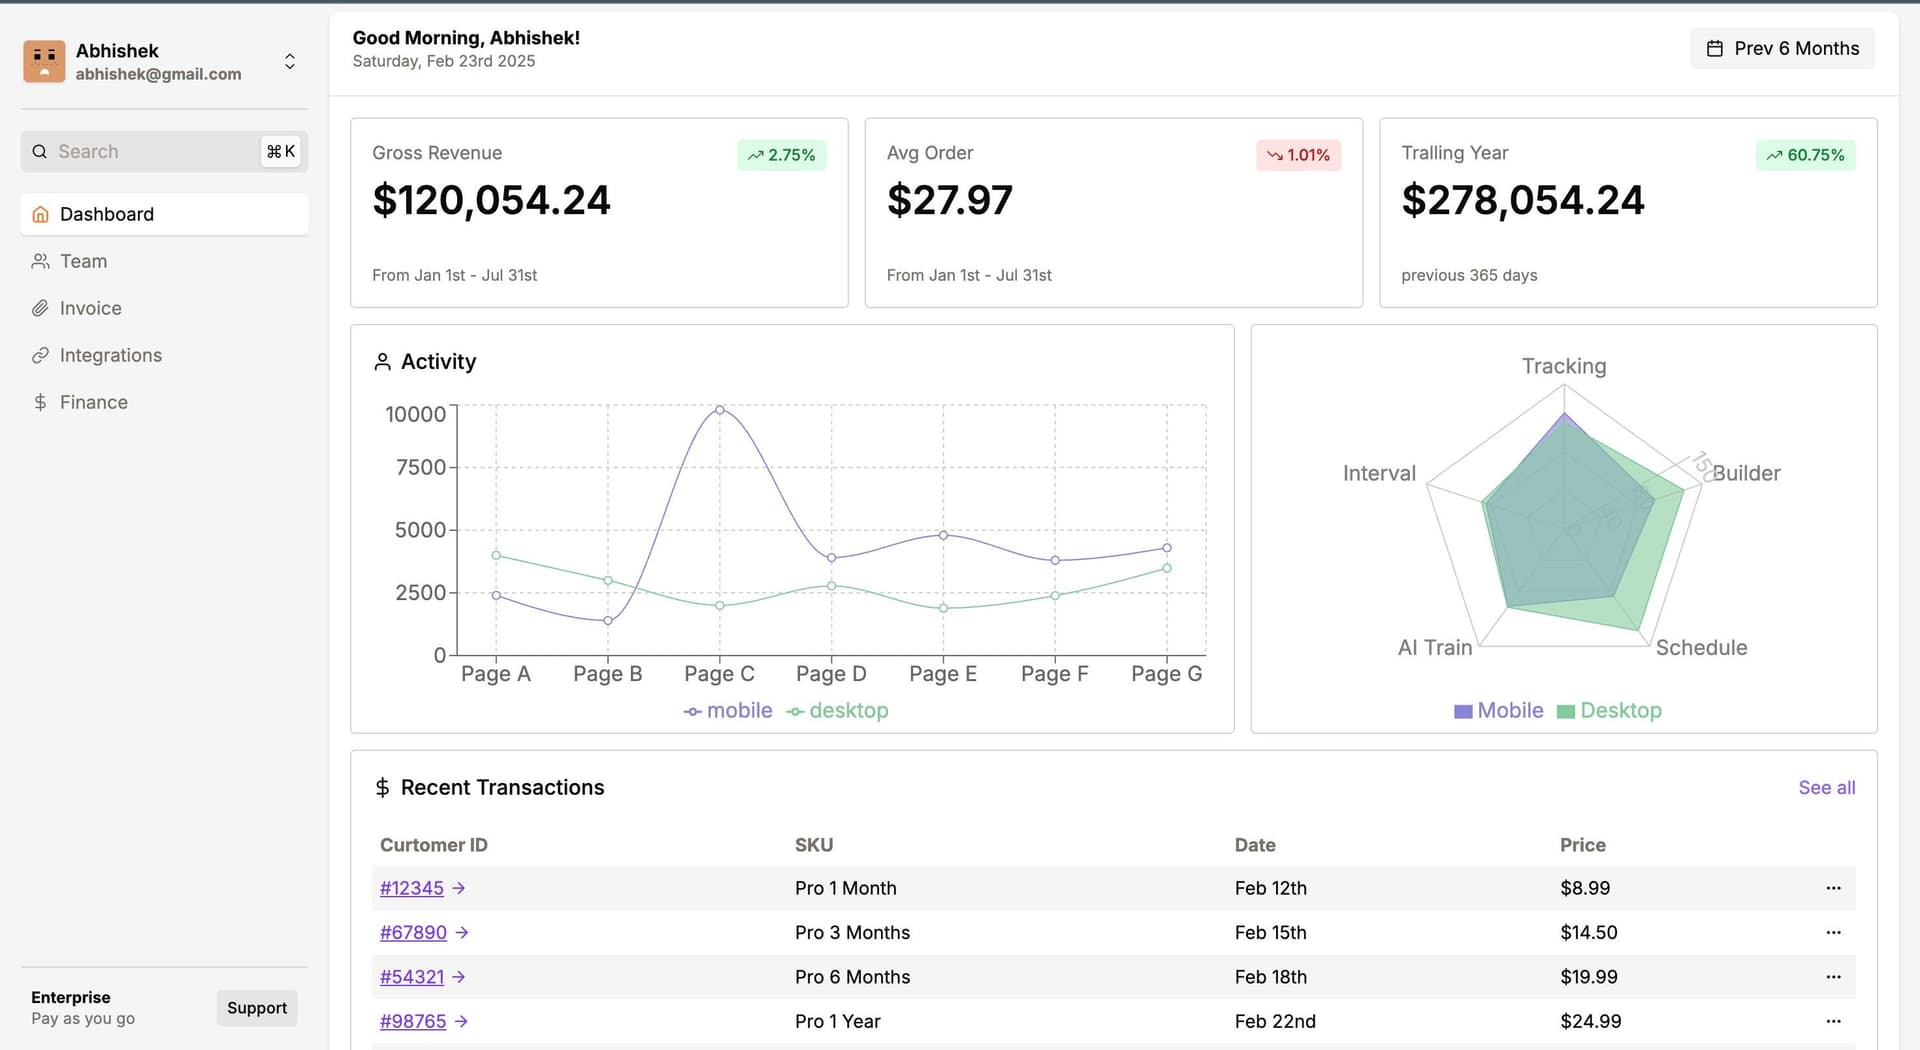Screen dimensions: 1920x1050
Task: Click the purple Mobile swatch in radar legend
Action: [1463, 712]
